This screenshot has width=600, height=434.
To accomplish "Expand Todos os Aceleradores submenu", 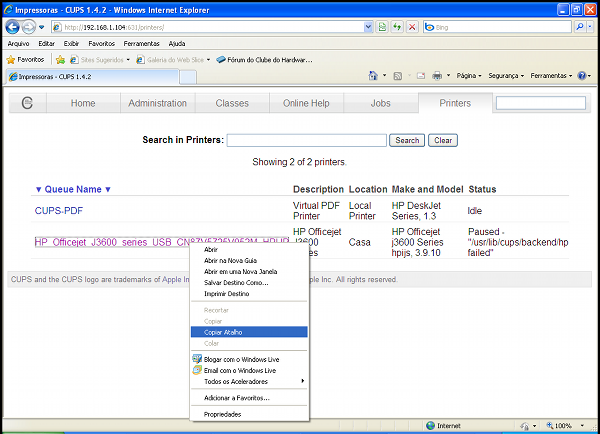I will (x=249, y=382).
